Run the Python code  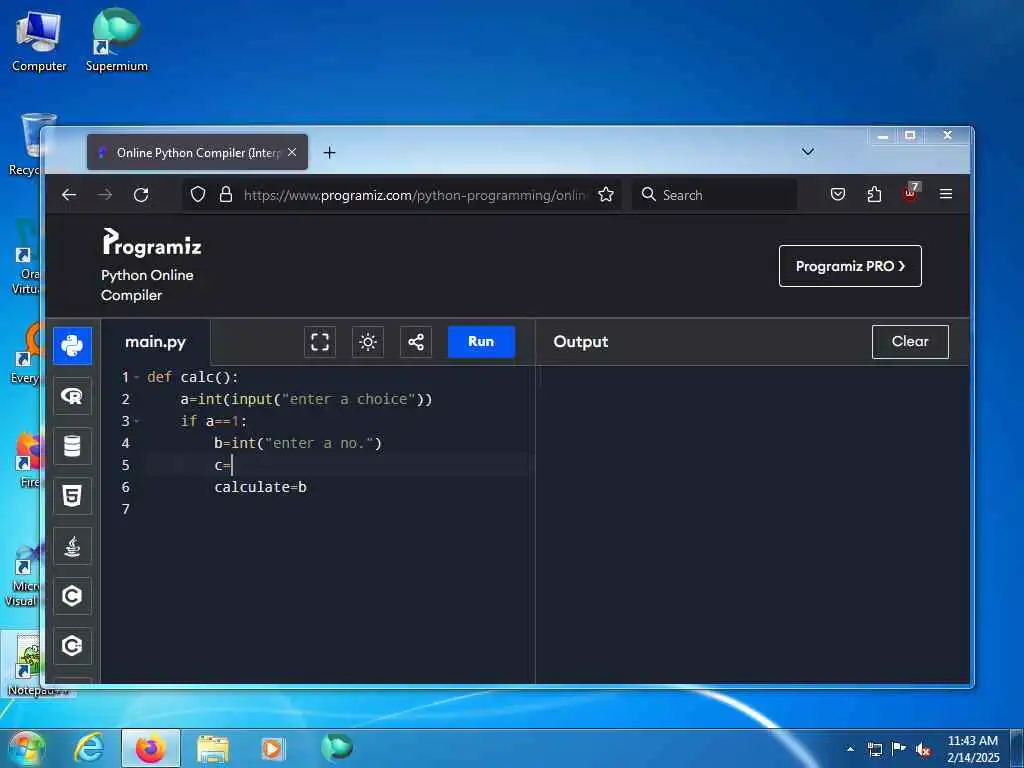point(481,342)
